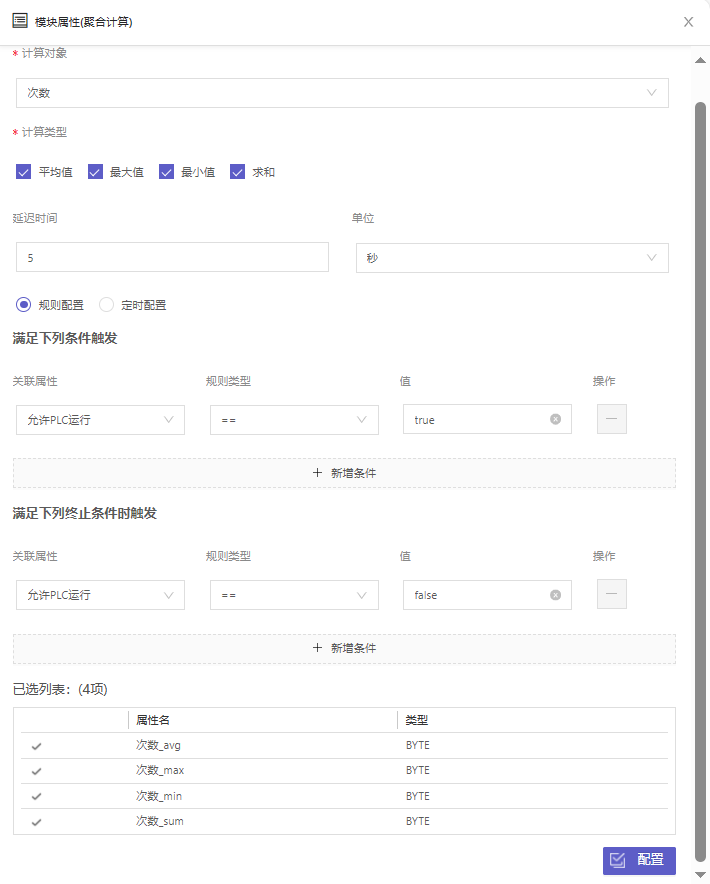Clear the 'false' value field icon
The height and width of the screenshot is (884, 710).
tap(555, 595)
